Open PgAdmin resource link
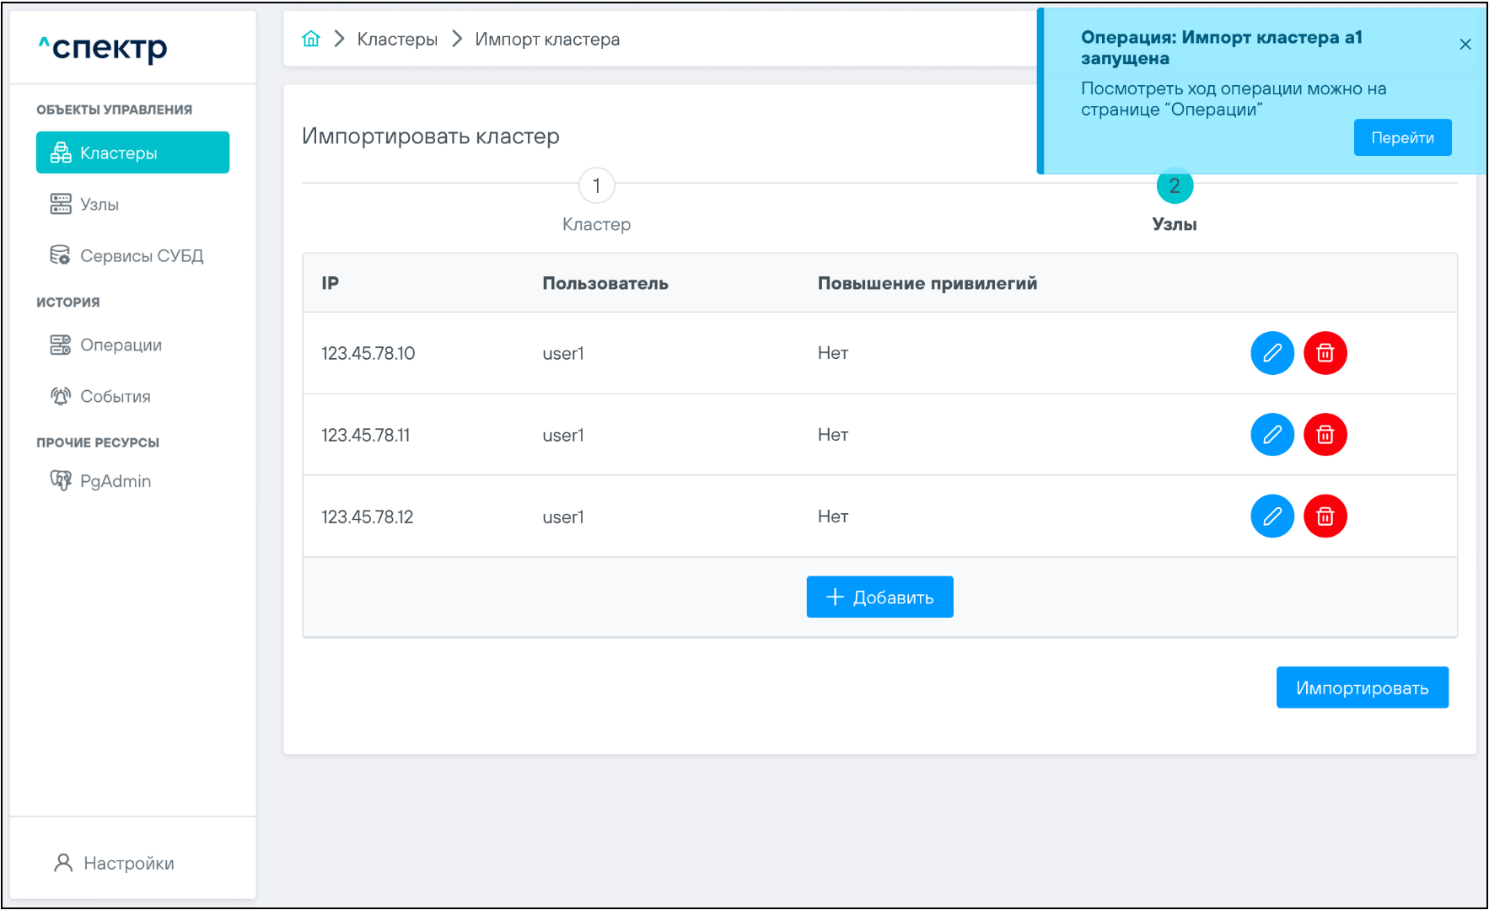This screenshot has width=1489, height=910. point(115,481)
